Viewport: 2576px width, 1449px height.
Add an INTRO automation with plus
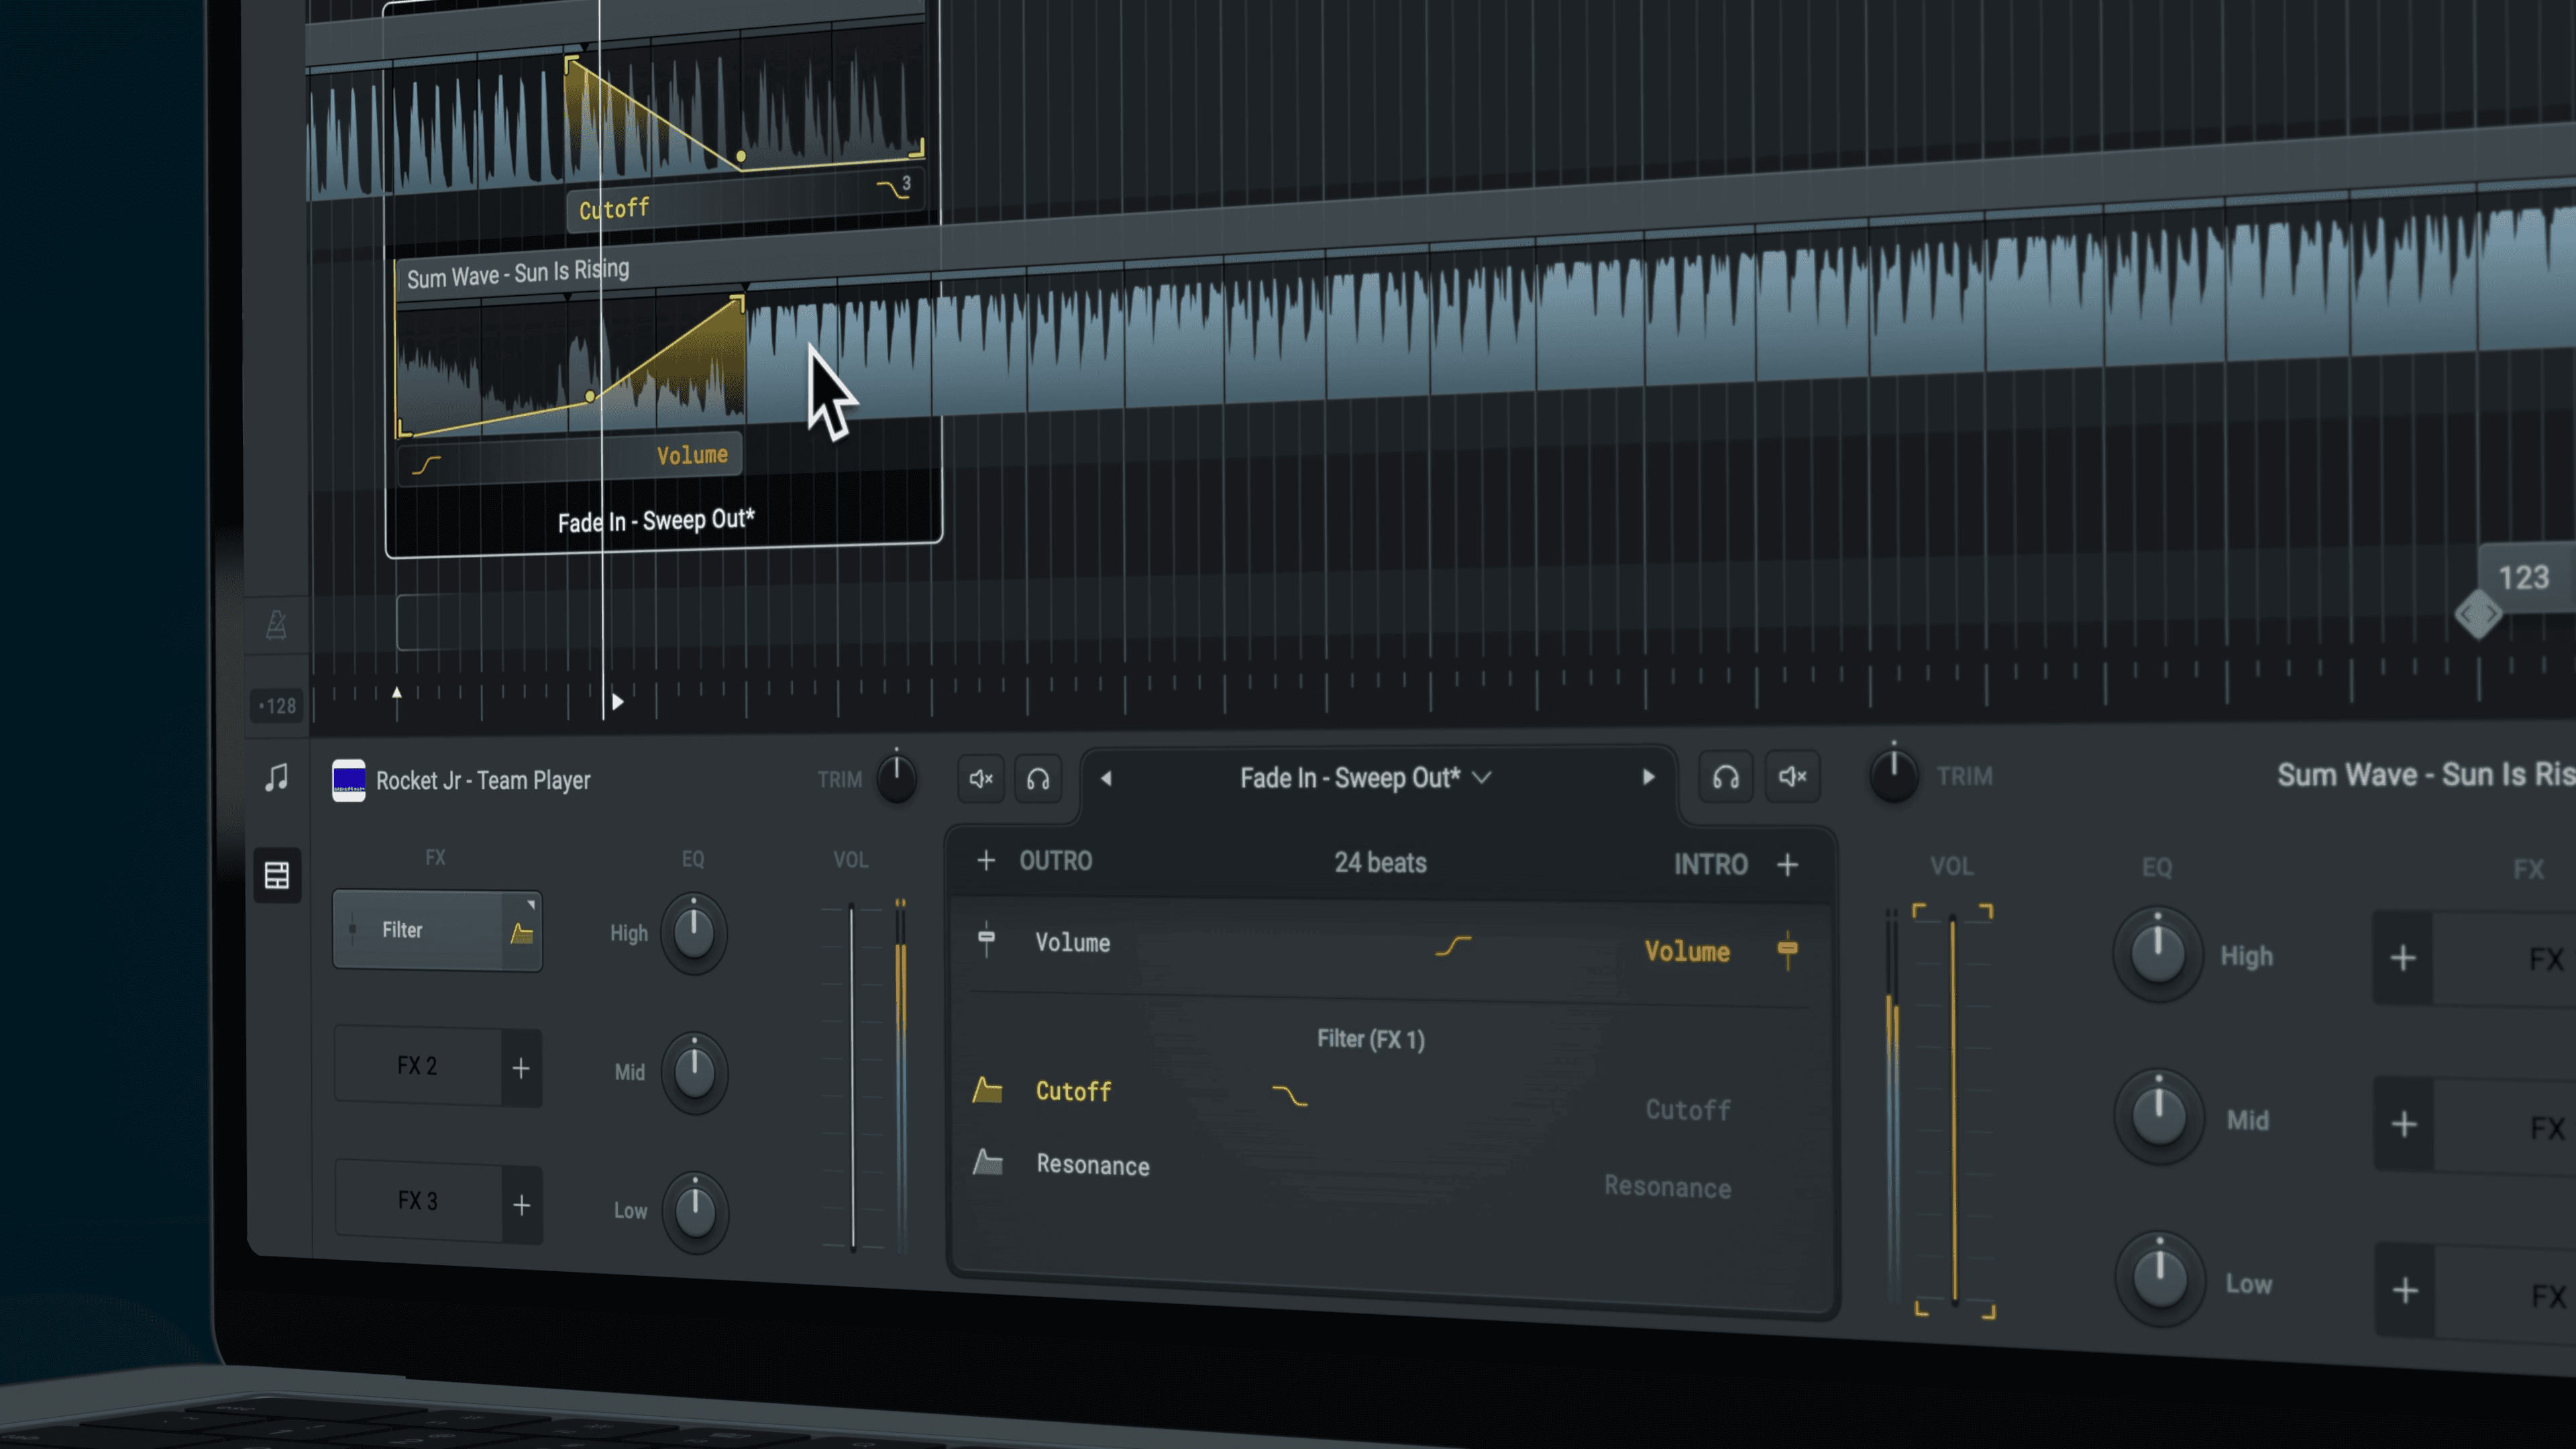pyautogui.click(x=1788, y=865)
